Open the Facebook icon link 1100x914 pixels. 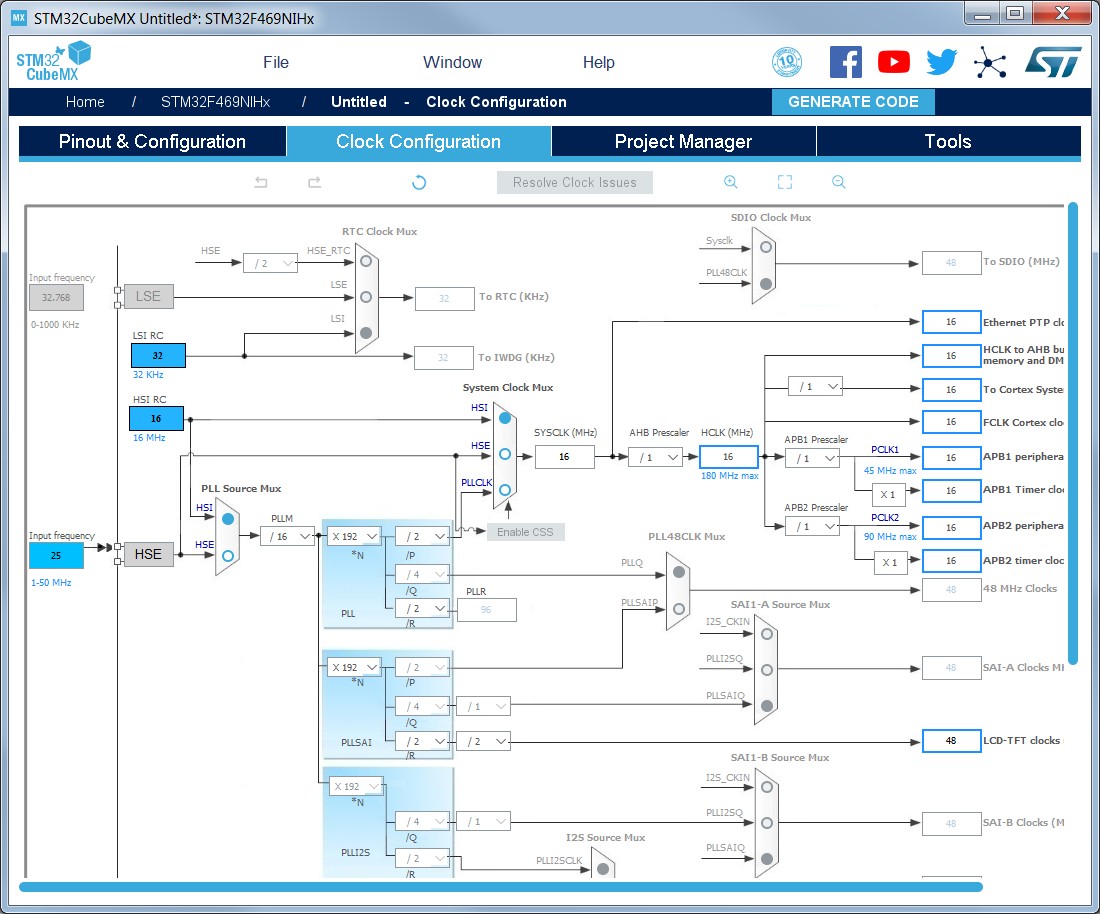[x=845, y=62]
